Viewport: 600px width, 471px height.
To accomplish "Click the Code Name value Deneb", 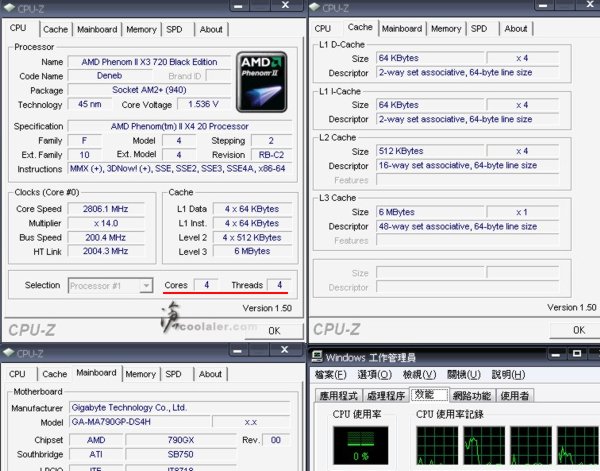I will coord(109,76).
